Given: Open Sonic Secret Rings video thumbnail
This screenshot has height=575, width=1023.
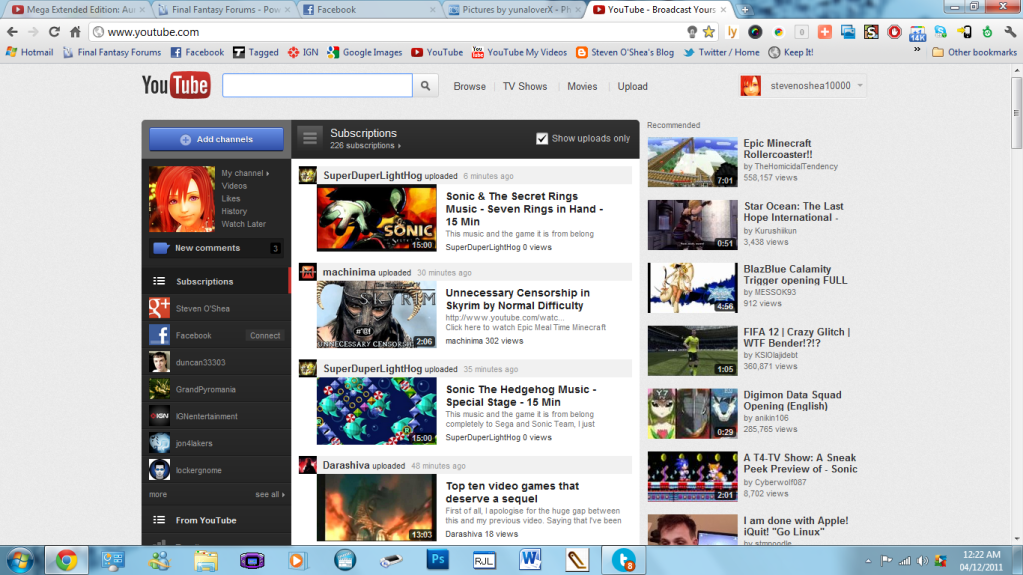Looking at the screenshot, I should 376,218.
